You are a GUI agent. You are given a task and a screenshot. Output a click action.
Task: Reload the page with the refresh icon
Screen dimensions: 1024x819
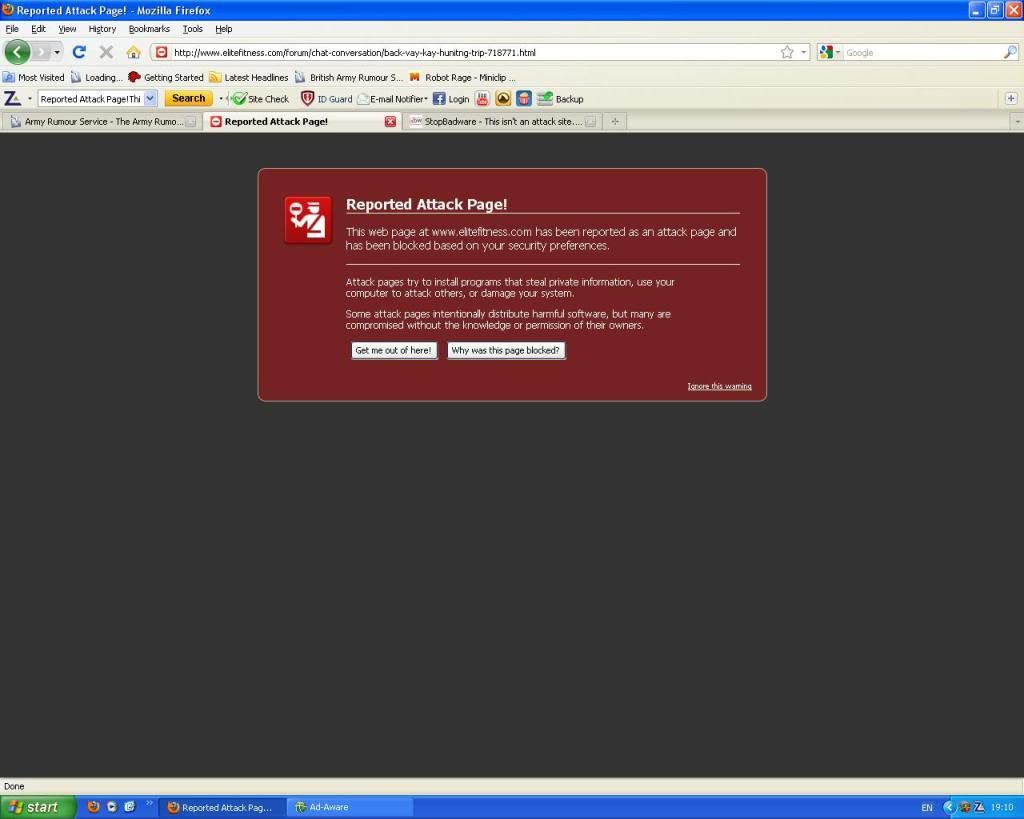pyautogui.click(x=79, y=52)
